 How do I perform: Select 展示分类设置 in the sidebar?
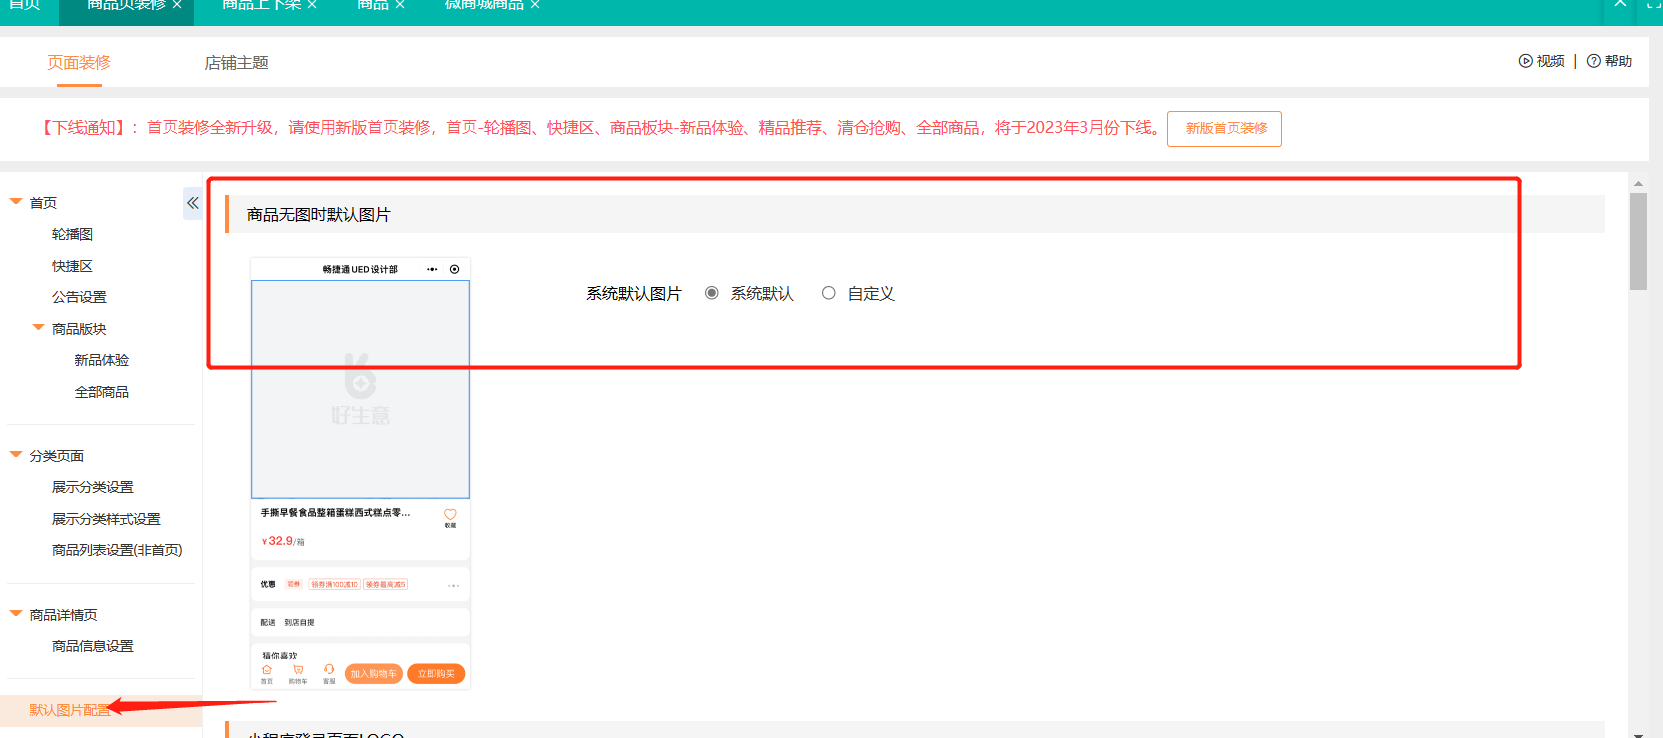pyautogui.click(x=92, y=487)
